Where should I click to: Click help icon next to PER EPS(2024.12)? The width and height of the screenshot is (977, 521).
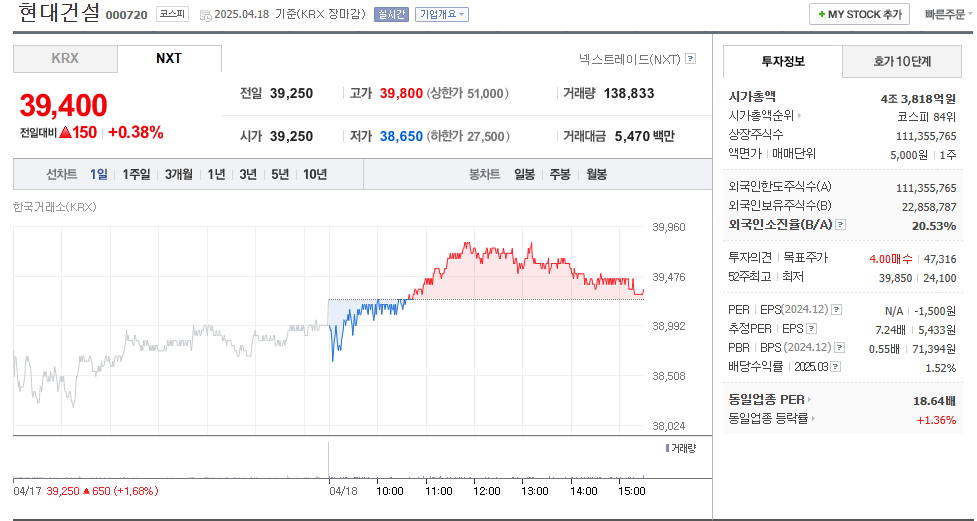pyautogui.click(x=836, y=310)
